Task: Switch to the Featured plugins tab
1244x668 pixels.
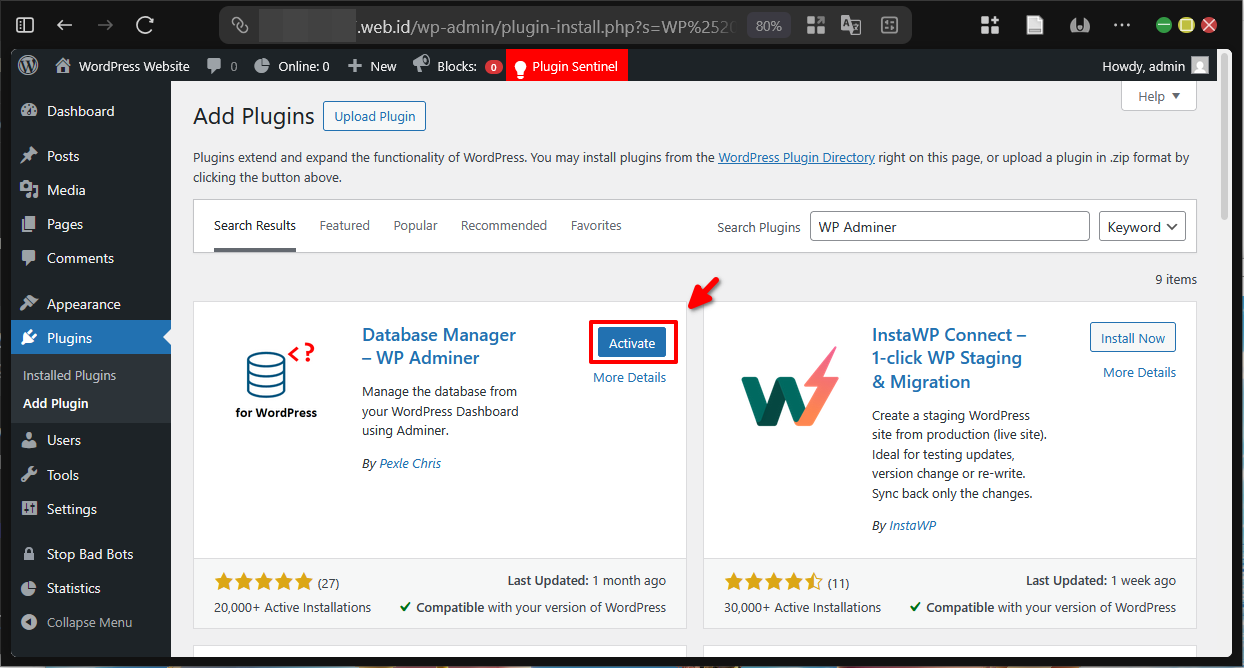Action: pos(344,225)
